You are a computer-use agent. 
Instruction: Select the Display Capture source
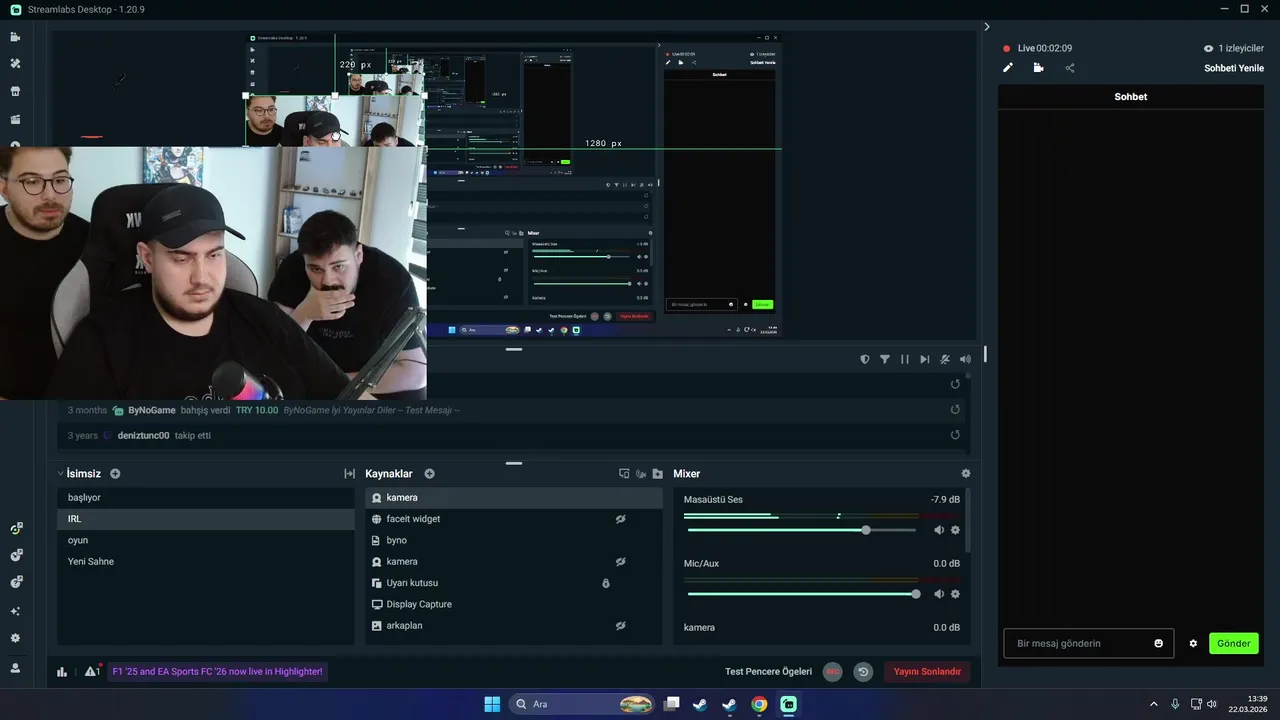[514, 604]
